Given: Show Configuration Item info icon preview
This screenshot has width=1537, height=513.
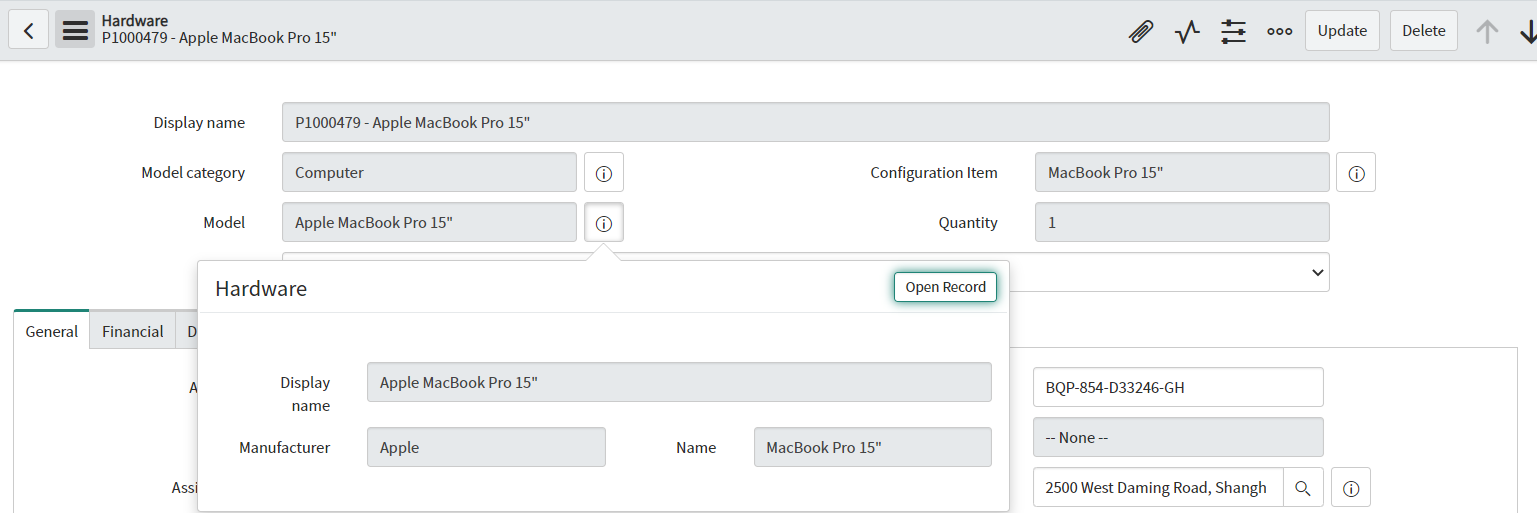Looking at the screenshot, I should pos(1356,173).
